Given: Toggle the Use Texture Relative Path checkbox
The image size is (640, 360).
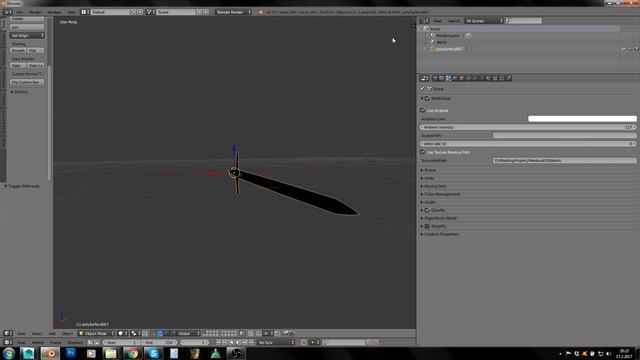Looking at the screenshot, I should 423,152.
